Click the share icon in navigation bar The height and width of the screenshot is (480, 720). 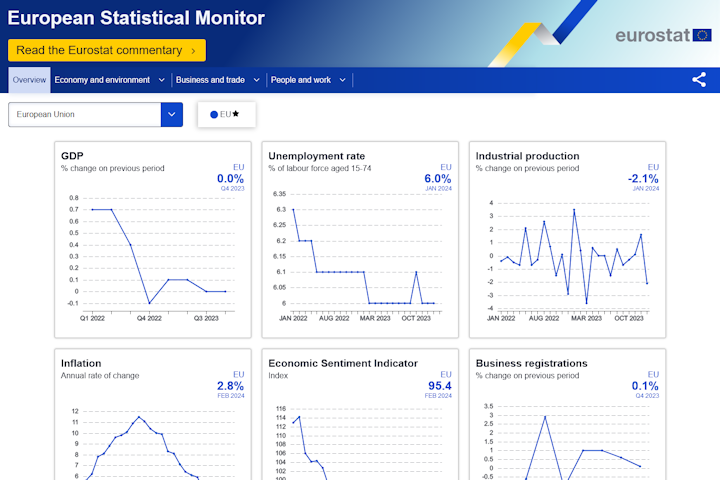click(x=699, y=80)
